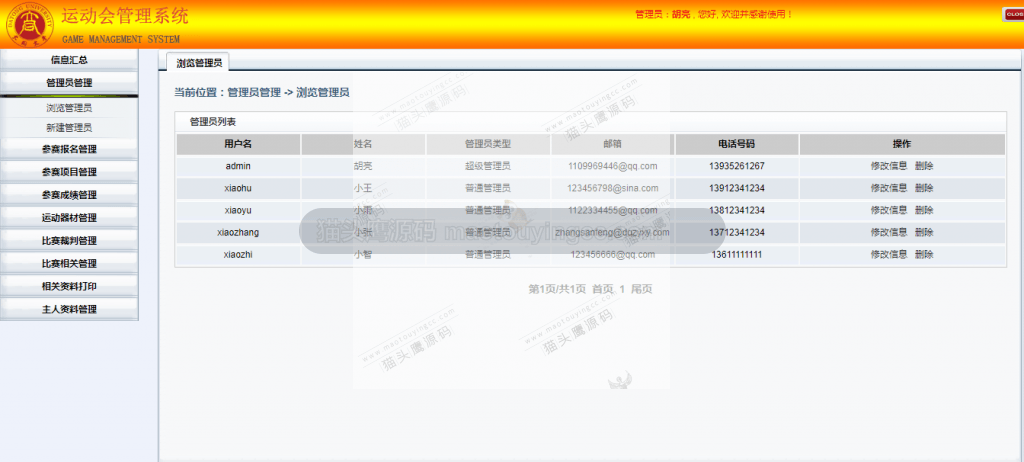
Task: Click the red CLOSE button in header
Action: [1014, 14]
